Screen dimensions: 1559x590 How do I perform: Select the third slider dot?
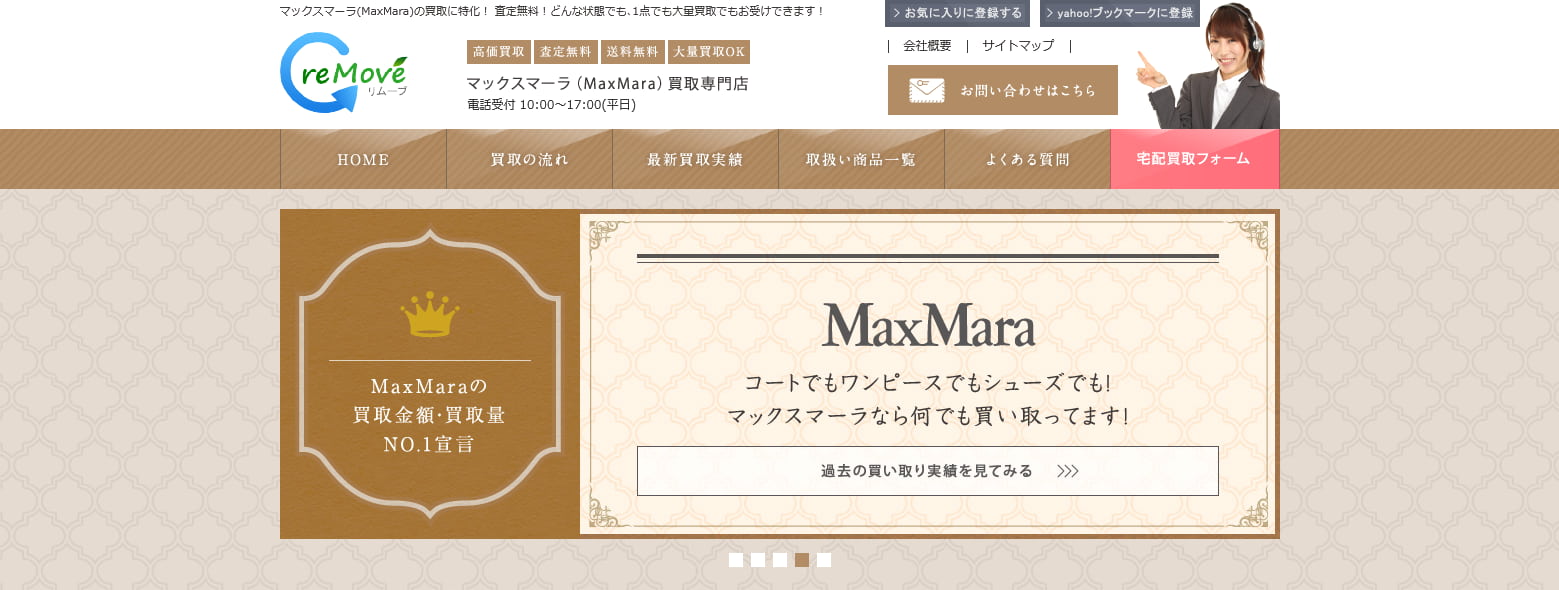coord(780,560)
